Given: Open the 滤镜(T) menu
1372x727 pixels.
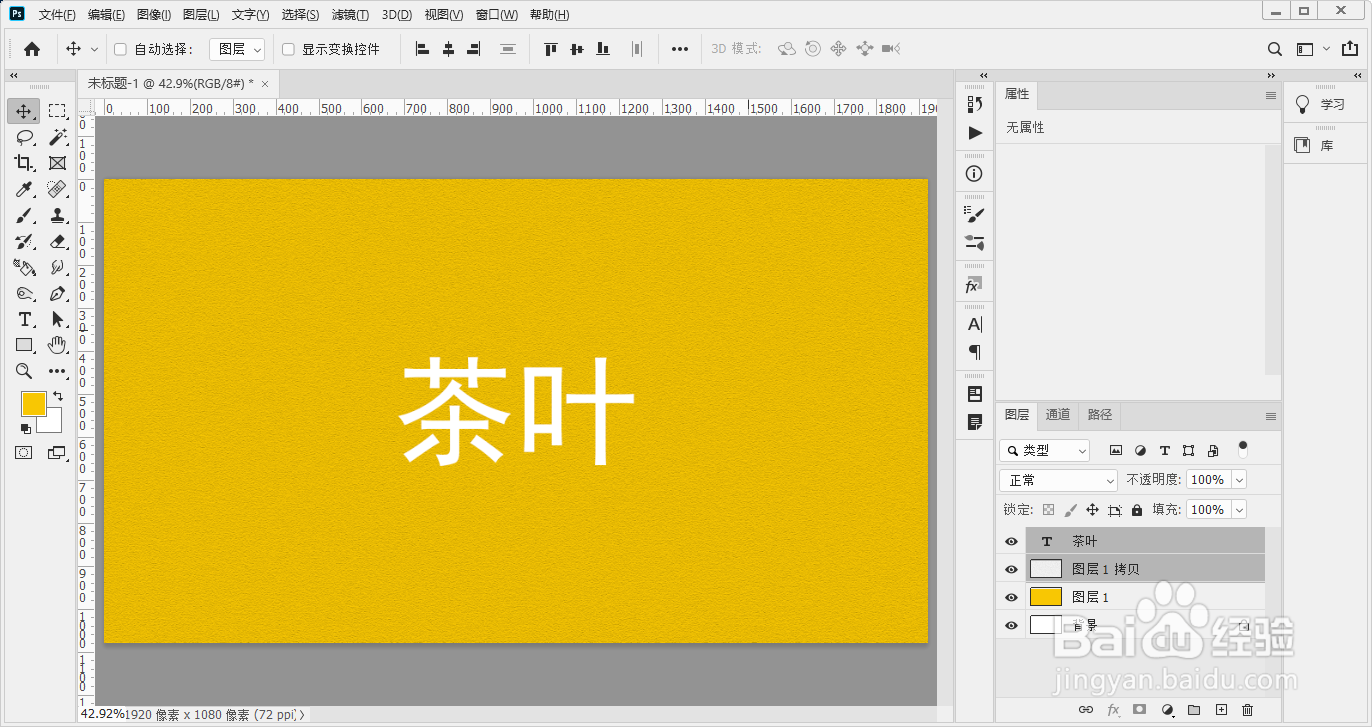Looking at the screenshot, I should point(350,15).
